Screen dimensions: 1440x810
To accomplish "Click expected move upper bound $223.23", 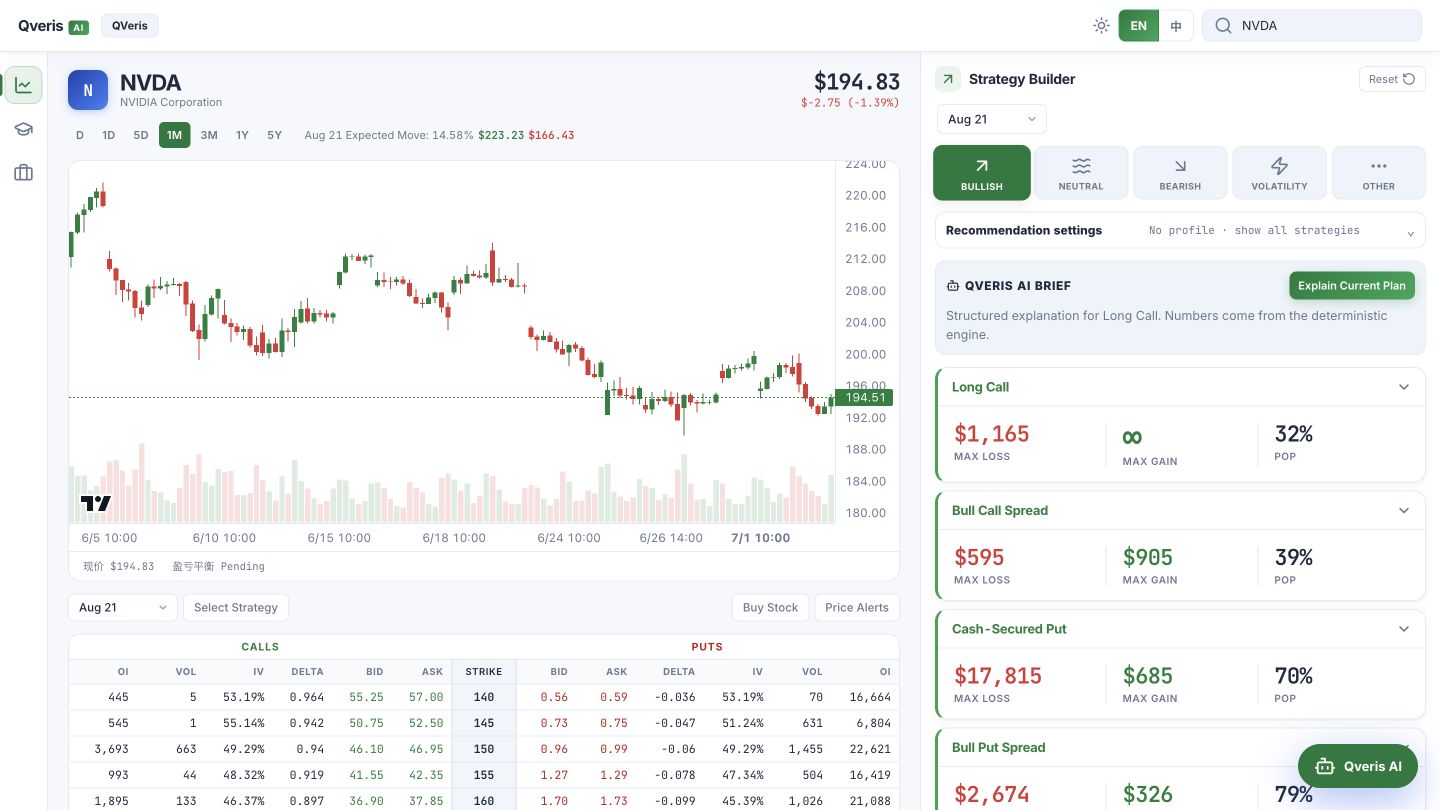I will pos(501,135).
